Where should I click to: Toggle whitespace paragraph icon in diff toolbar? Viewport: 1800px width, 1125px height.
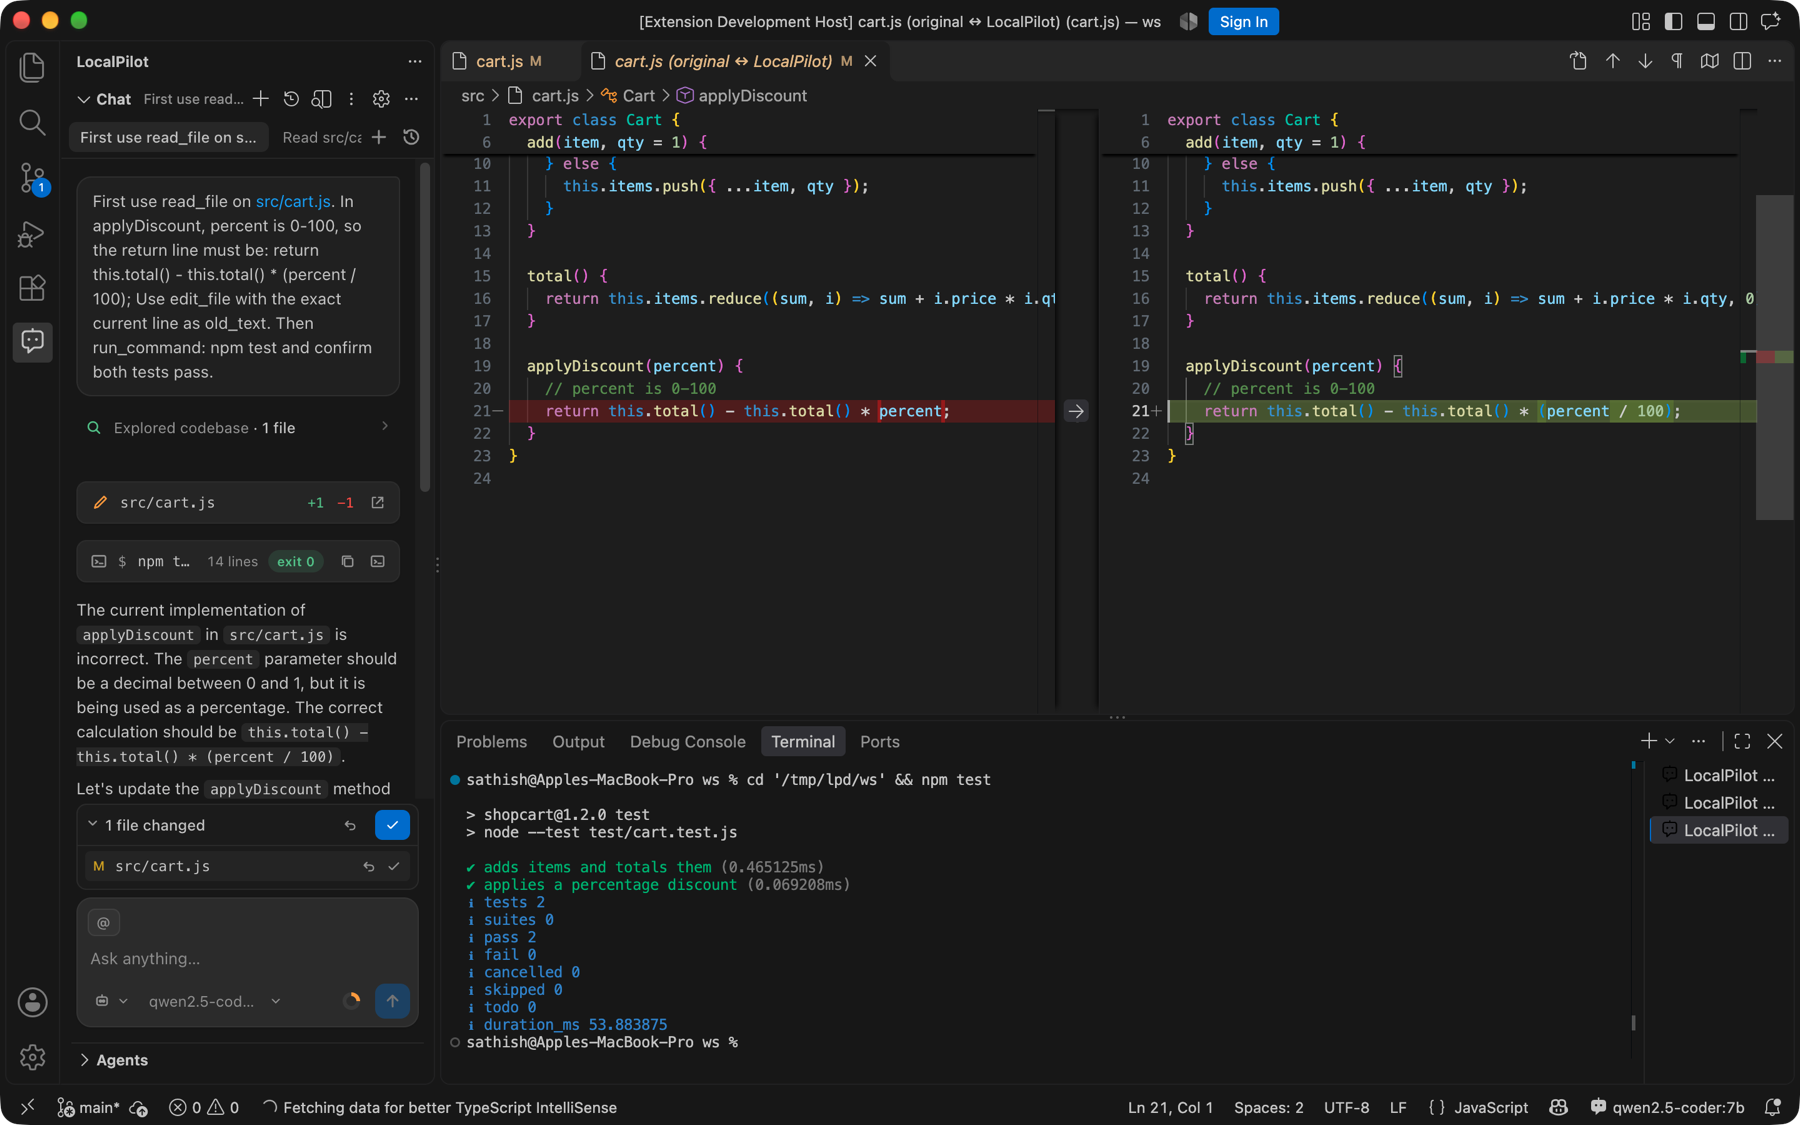coord(1677,61)
